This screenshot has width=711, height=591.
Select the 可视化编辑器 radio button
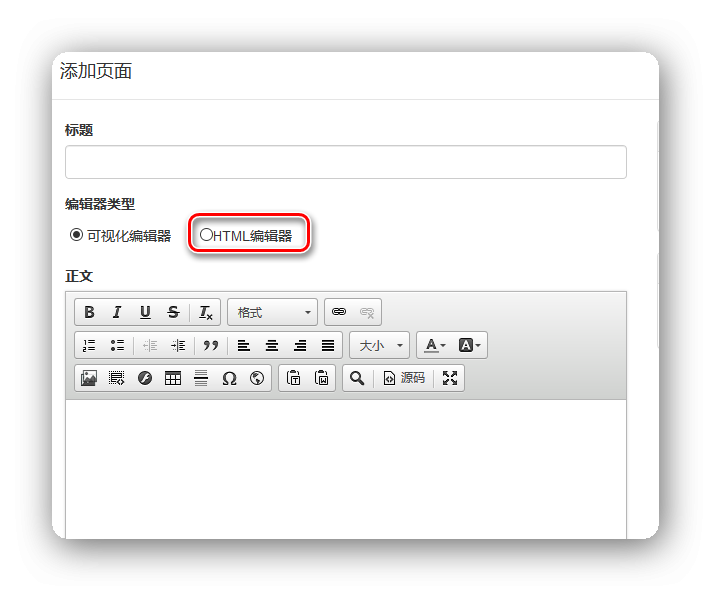[x=76, y=236]
